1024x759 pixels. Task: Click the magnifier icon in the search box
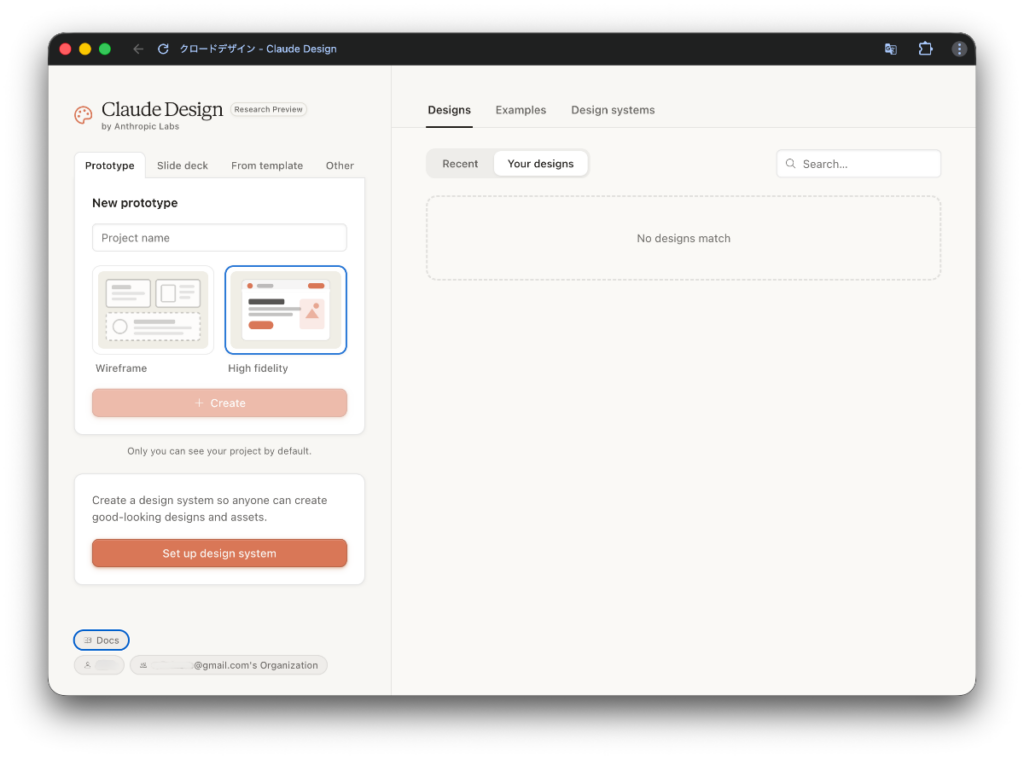pos(790,163)
